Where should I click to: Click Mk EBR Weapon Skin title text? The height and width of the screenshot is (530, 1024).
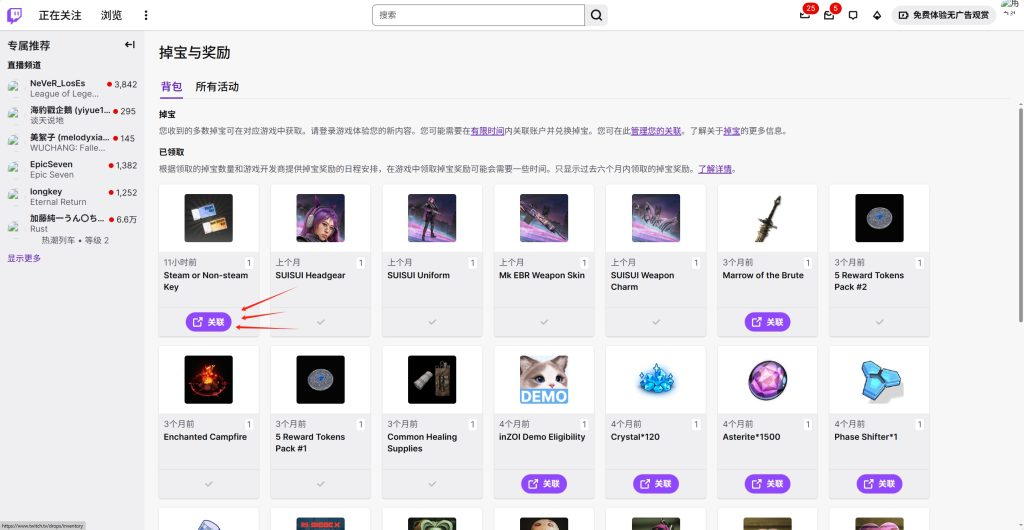tap(542, 275)
